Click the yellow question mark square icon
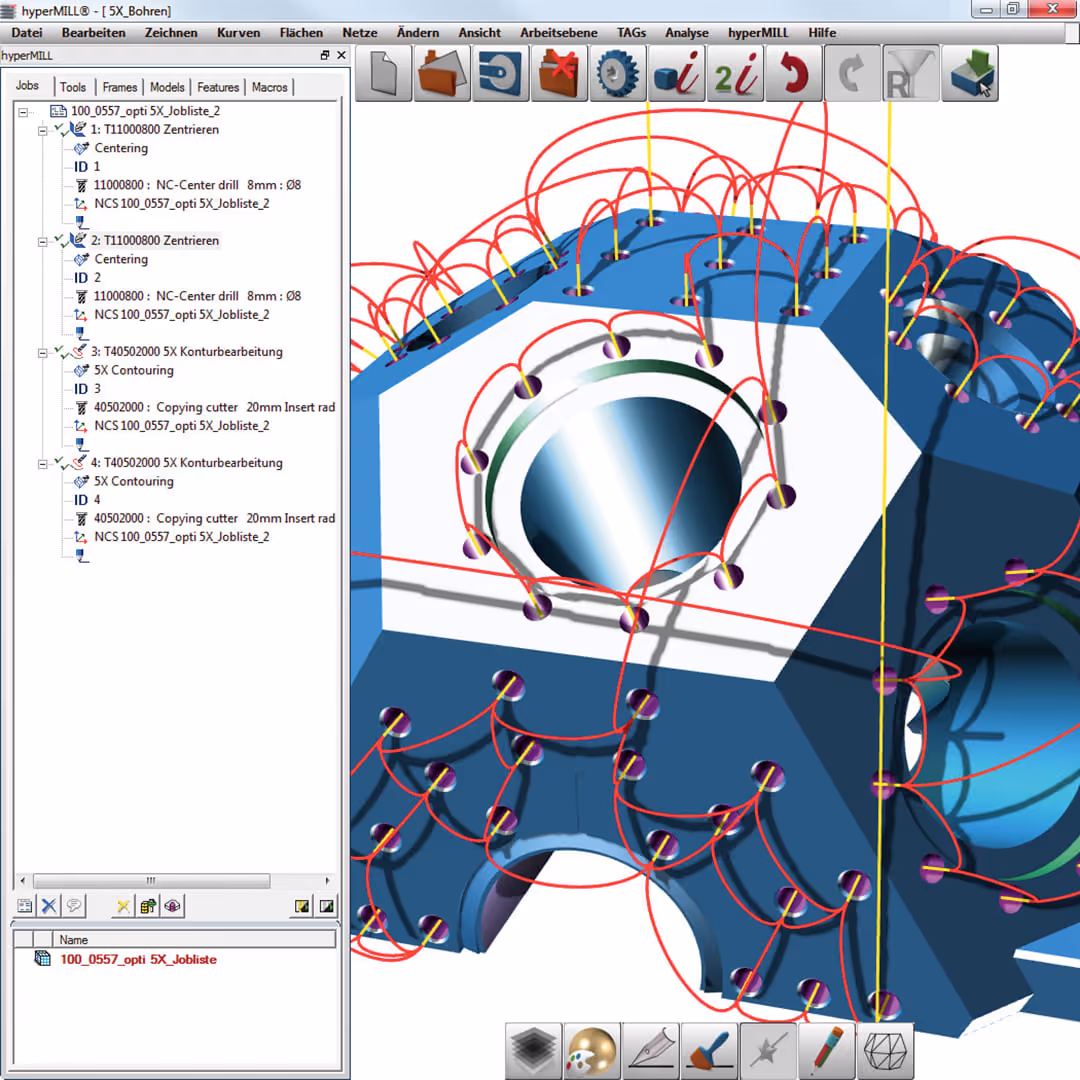Viewport: 1080px width, 1080px height. tap(302, 906)
